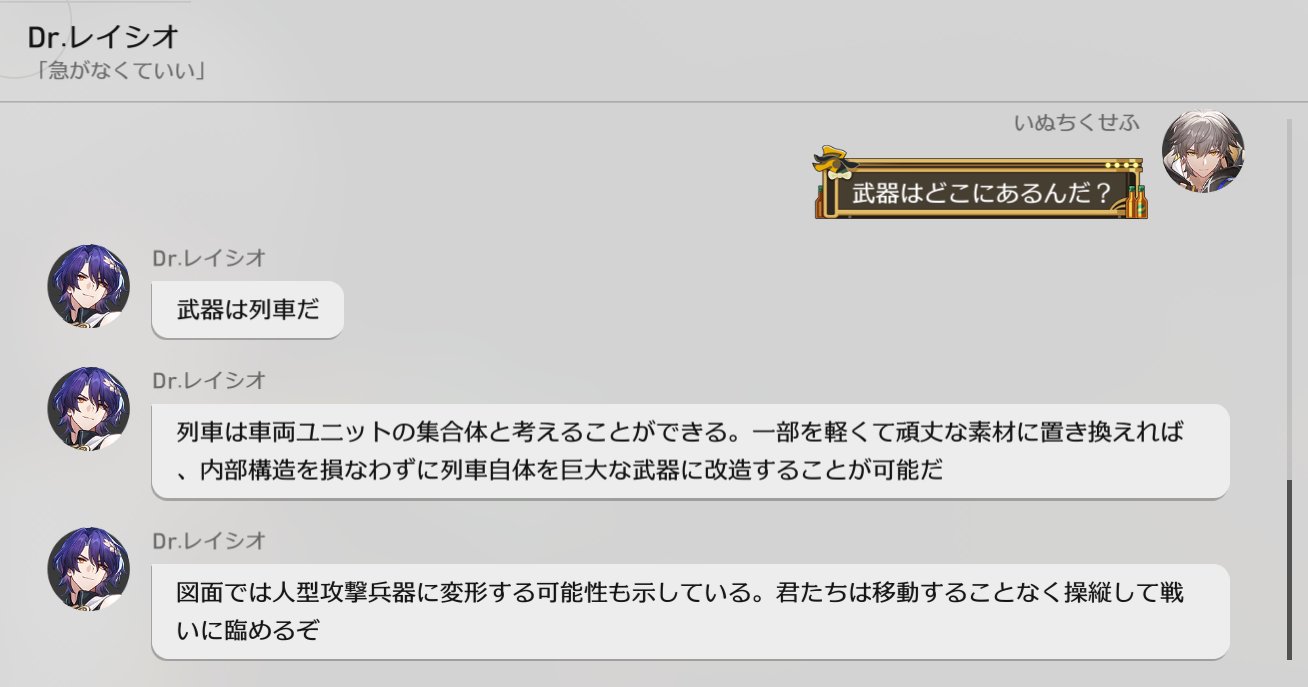
Task: Click sender name above the 図面では message
Action: [x=209, y=541]
